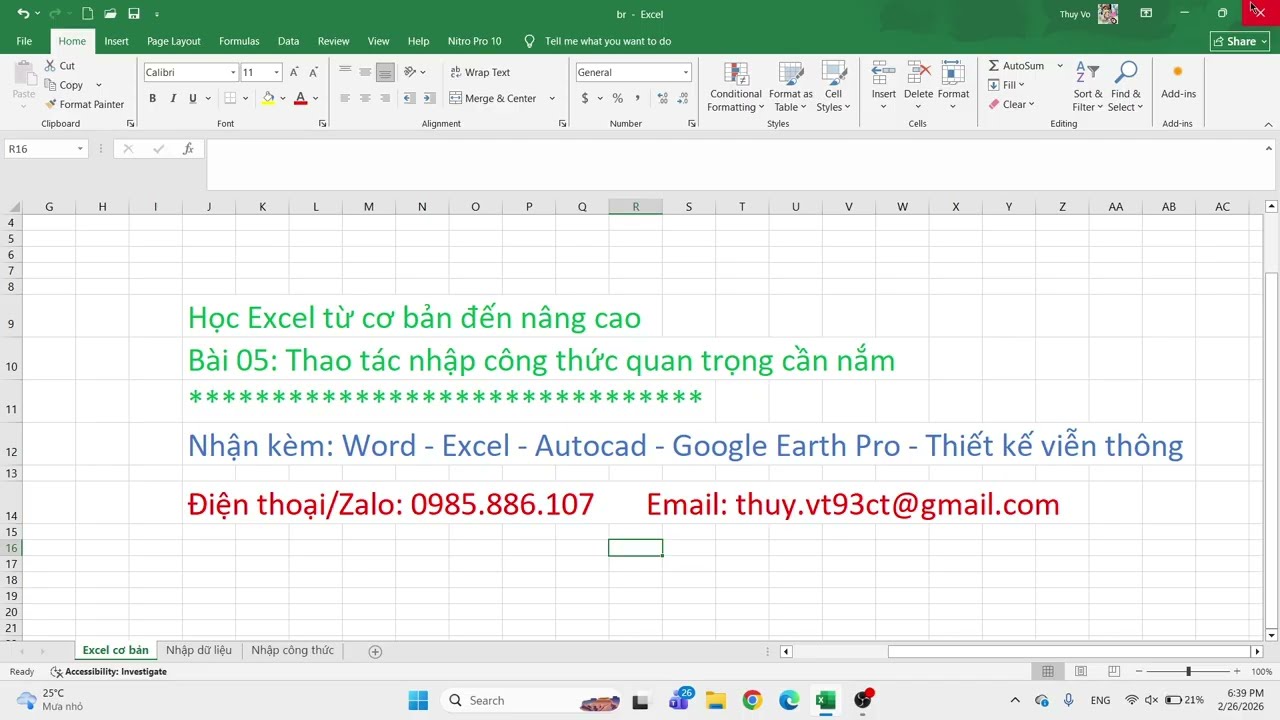Open Conditional Formatting
The width and height of the screenshot is (1280, 720).
(736, 87)
